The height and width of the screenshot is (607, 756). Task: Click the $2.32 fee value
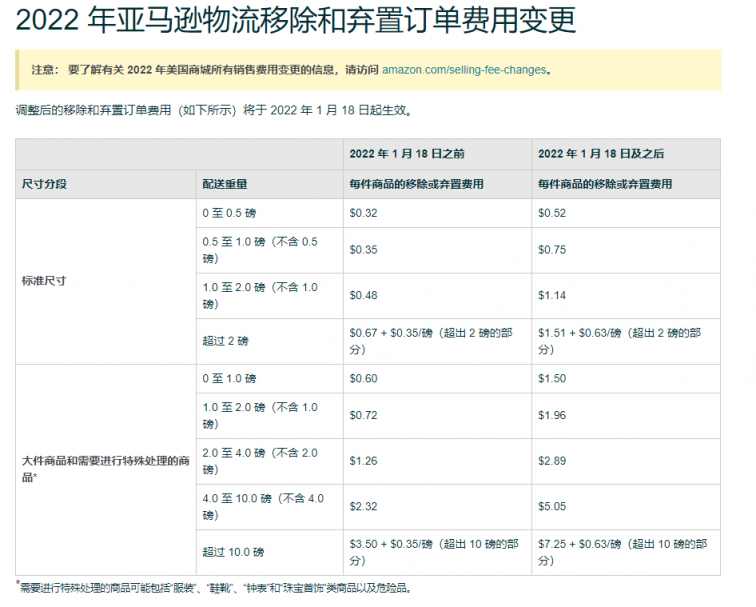coord(364,507)
